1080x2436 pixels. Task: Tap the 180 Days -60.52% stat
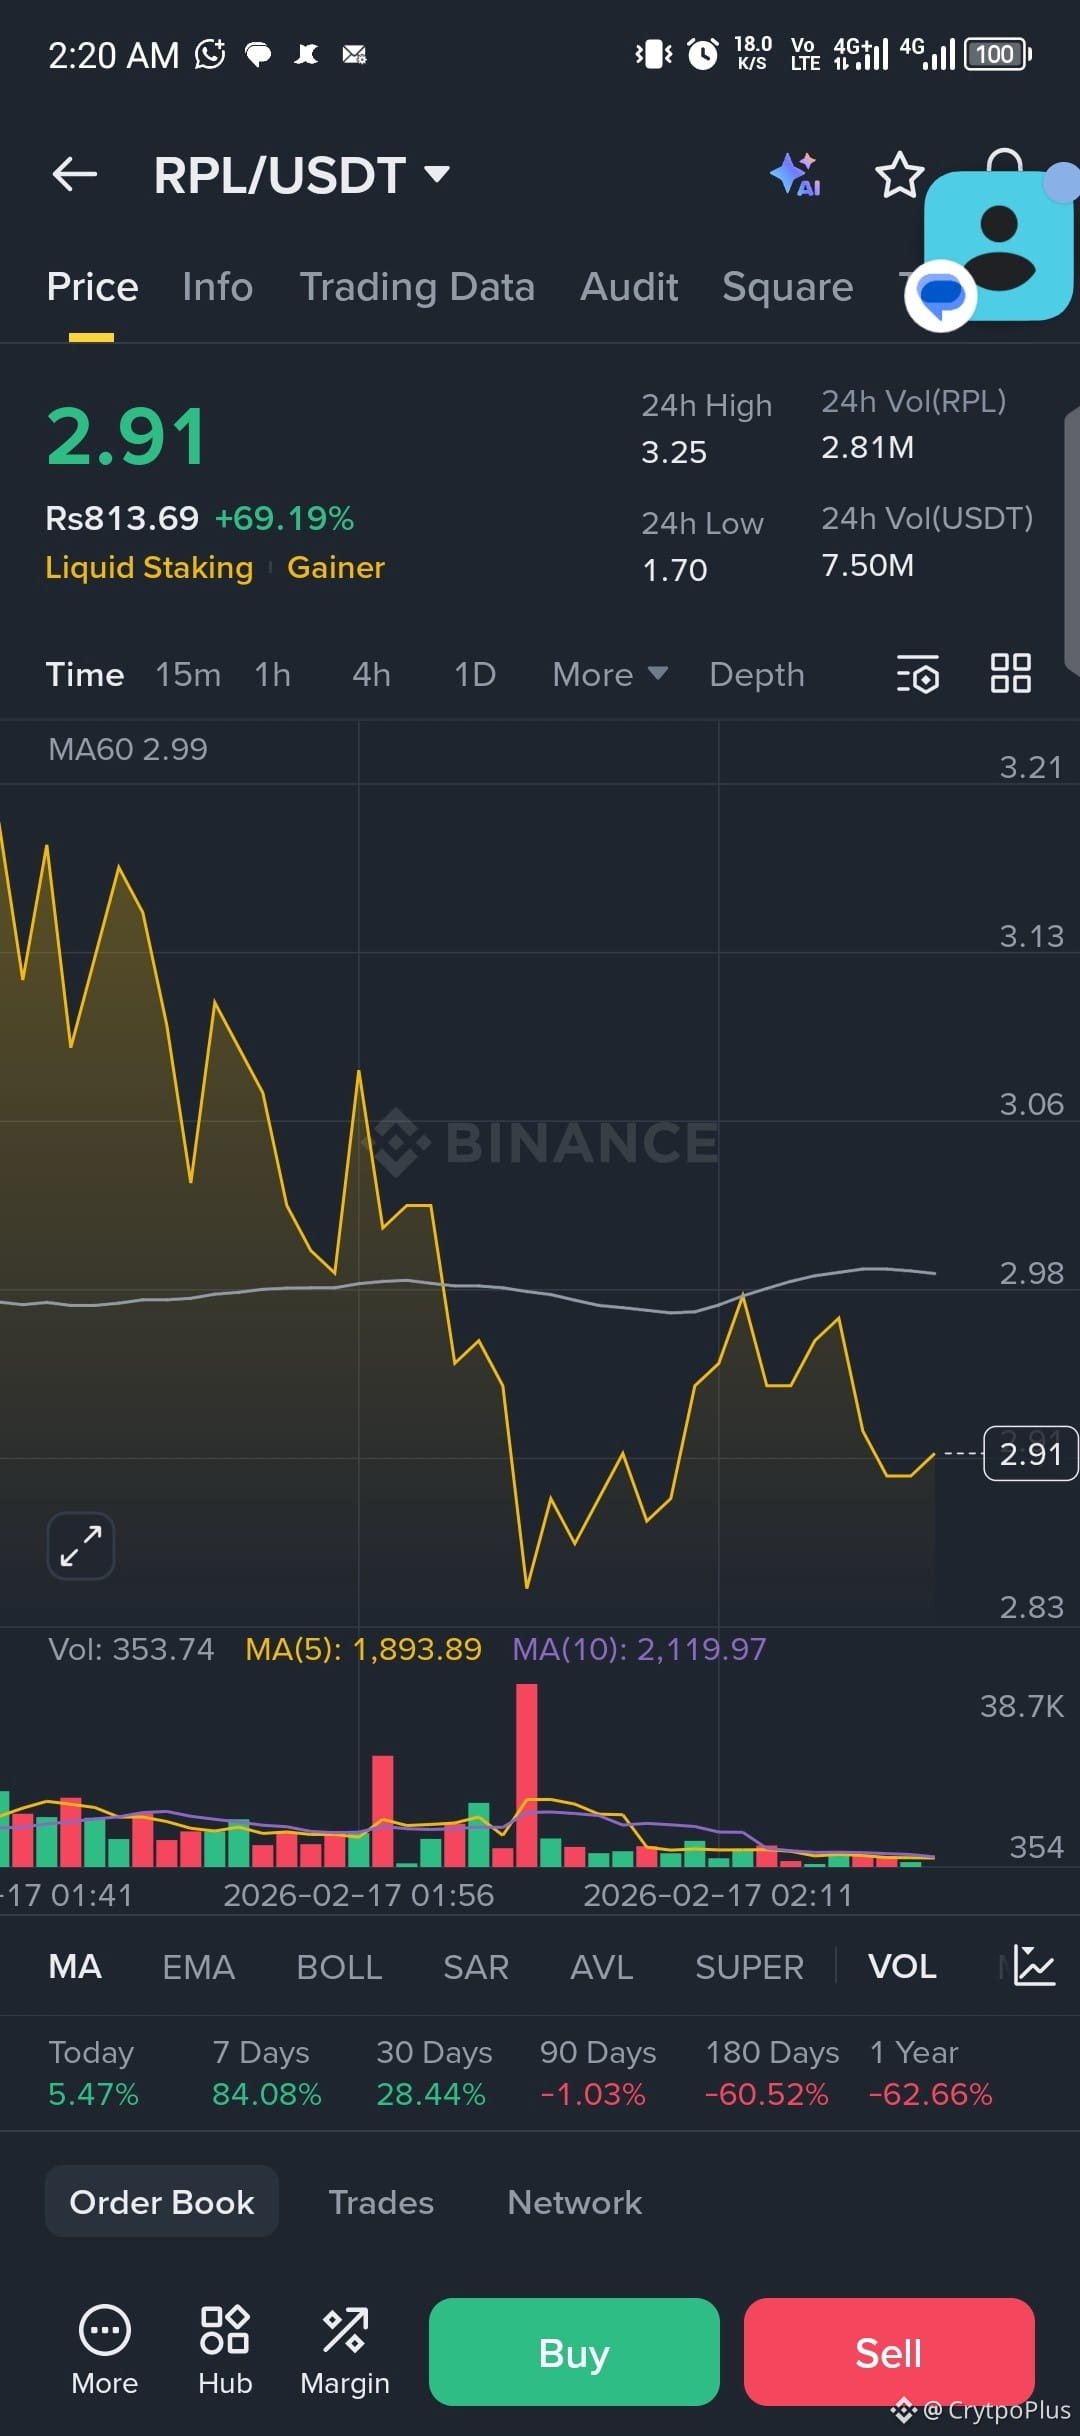[772, 2072]
